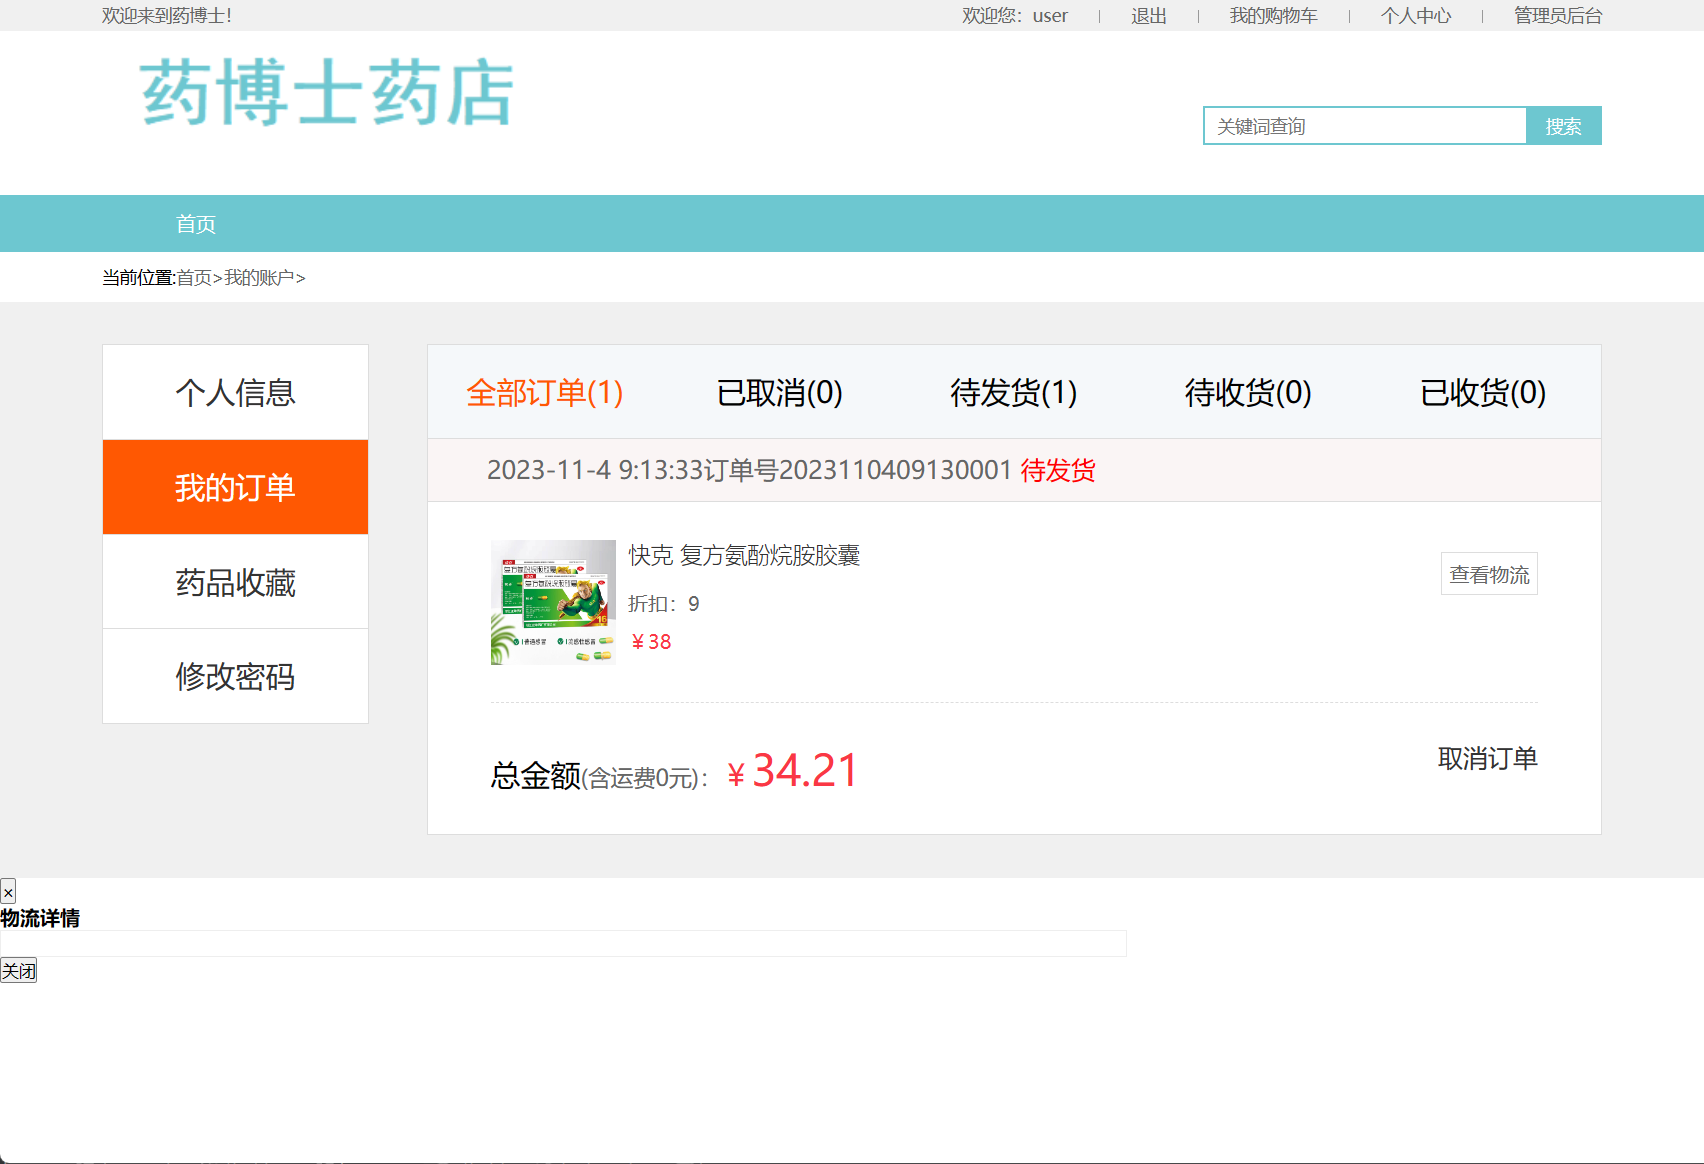Image resolution: width=1704 pixels, height=1164 pixels.
Task: Close the 物流详情 popup with the × icon
Action: tap(8, 891)
